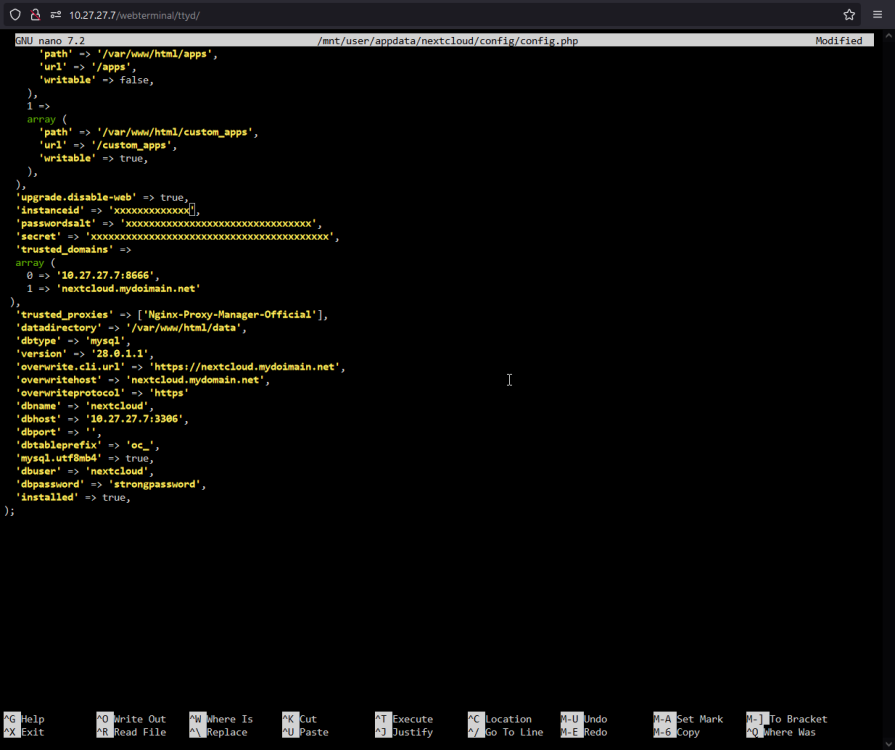The height and width of the screenshot is (750, 895).
Task: Click the ^C Location shortcut
Action: tap(500, 719)
